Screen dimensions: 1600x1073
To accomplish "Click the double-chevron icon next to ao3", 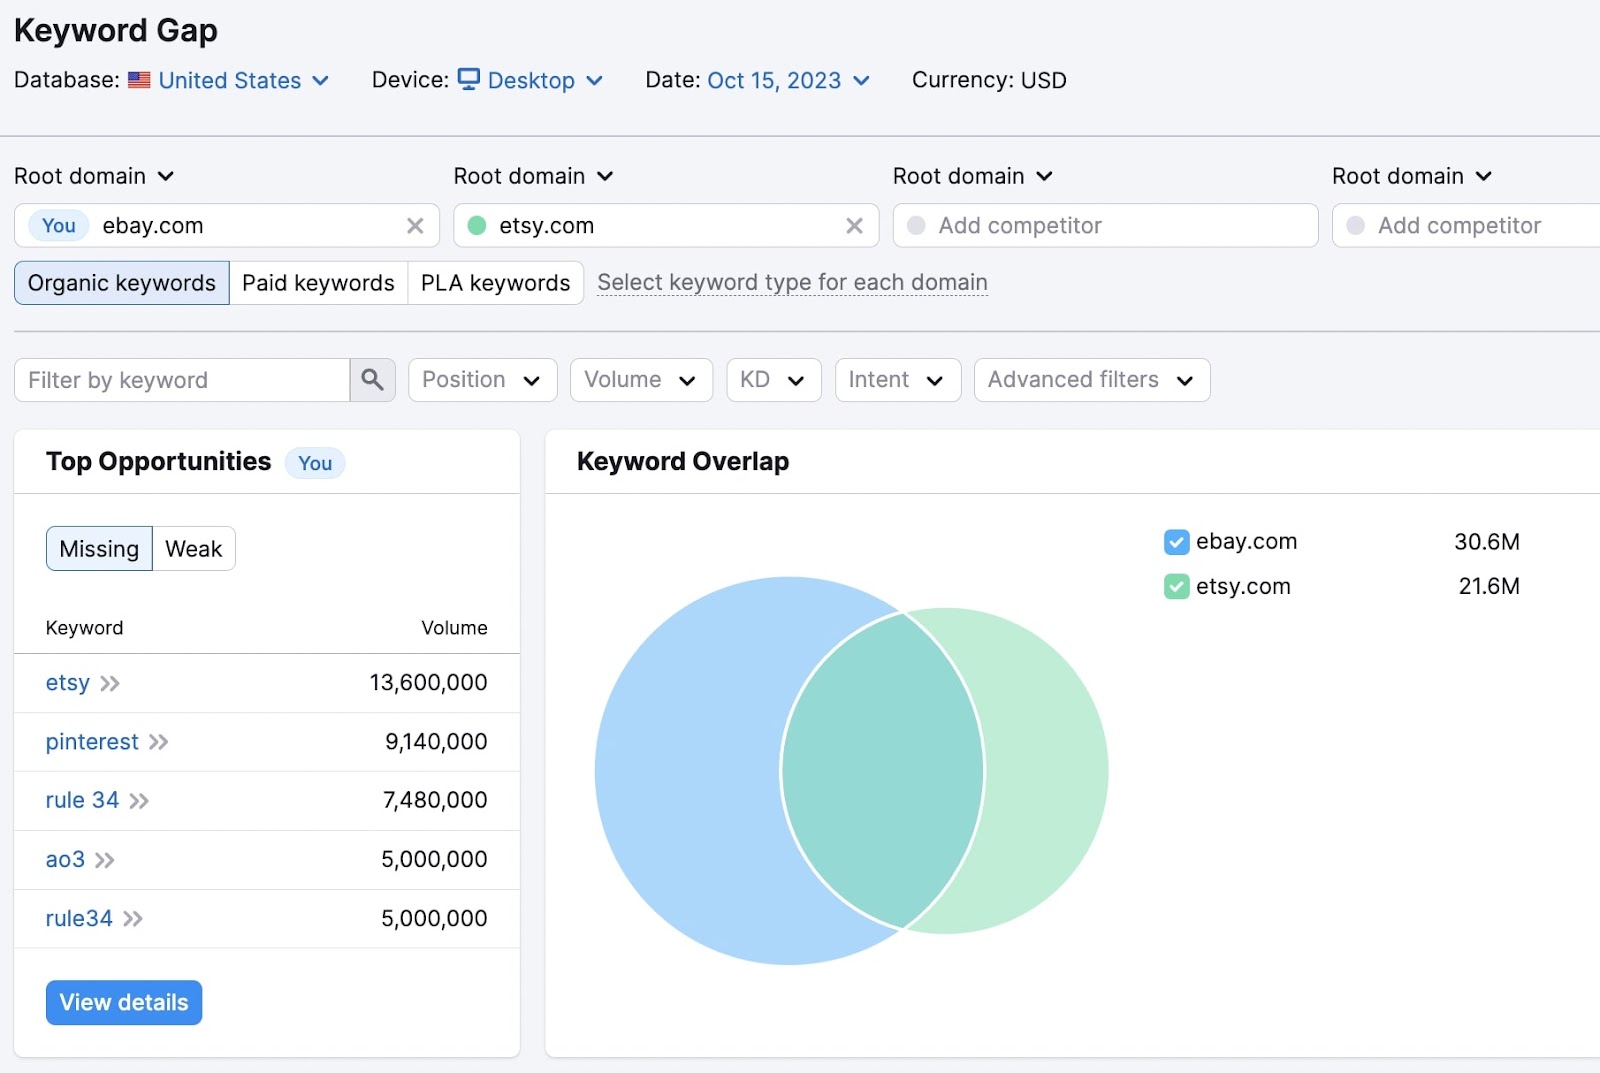I will 105,860.
